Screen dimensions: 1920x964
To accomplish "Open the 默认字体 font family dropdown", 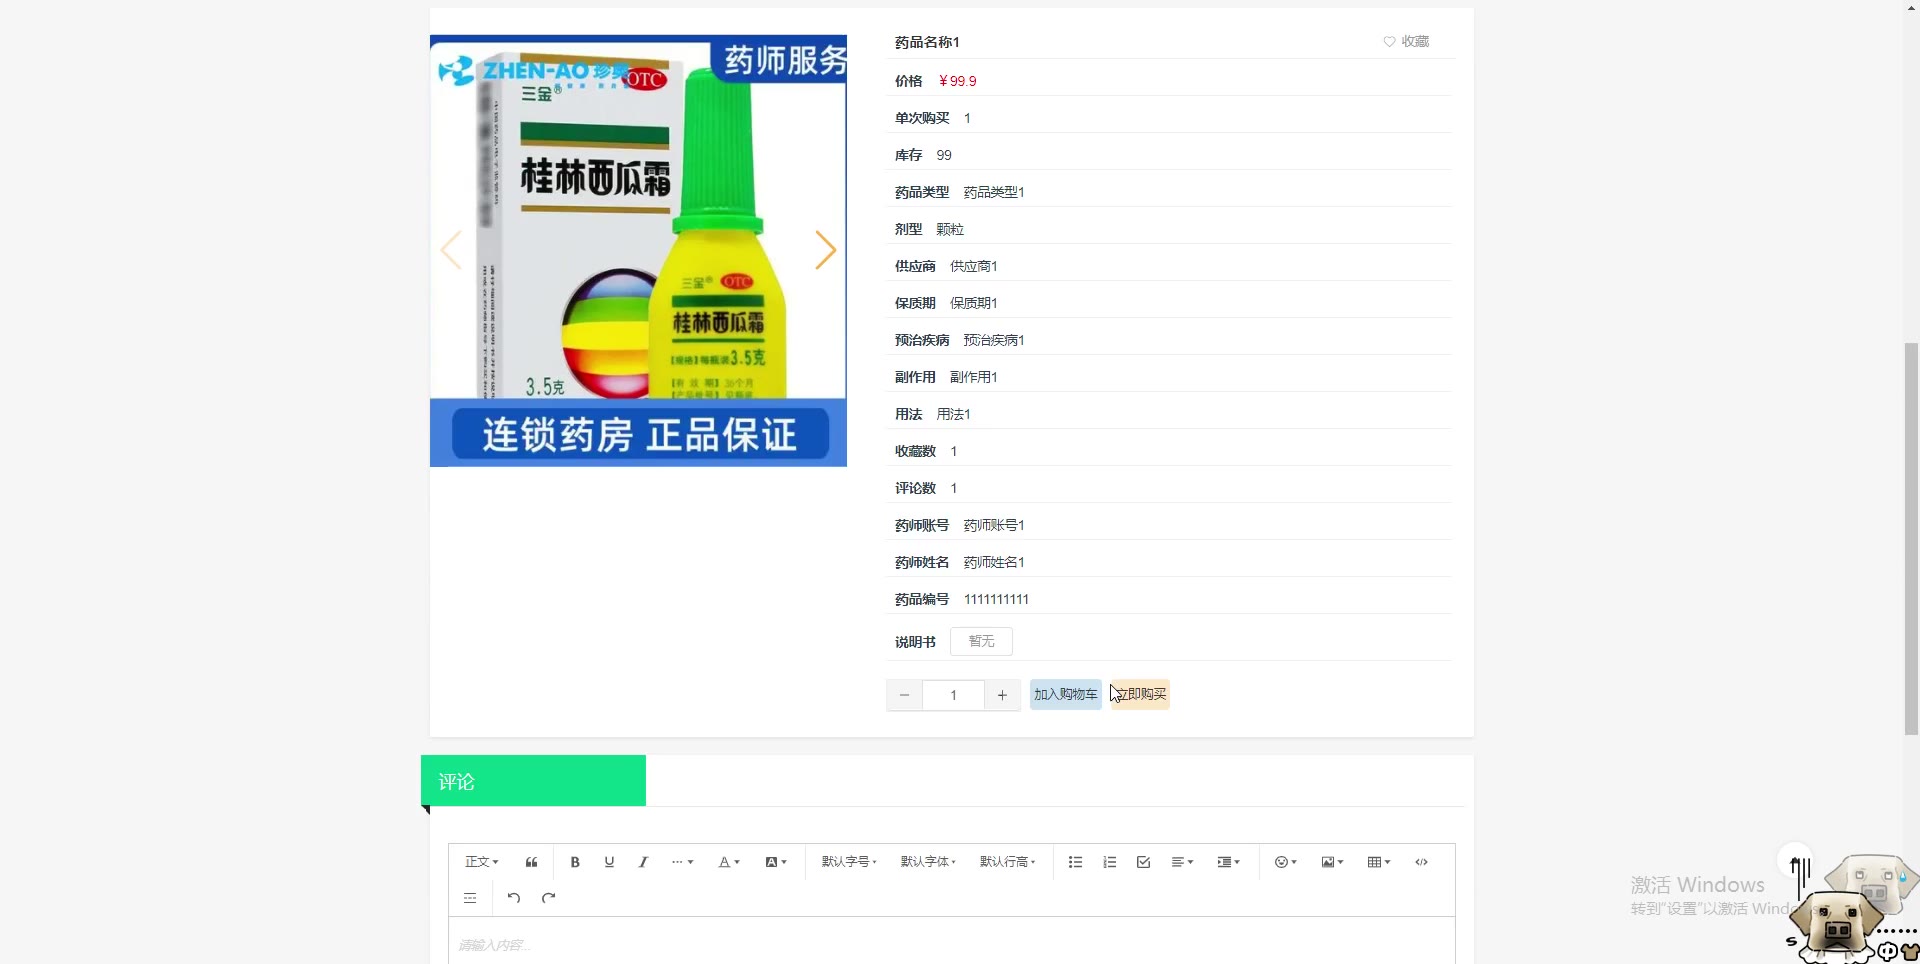I will coord(928,862).
